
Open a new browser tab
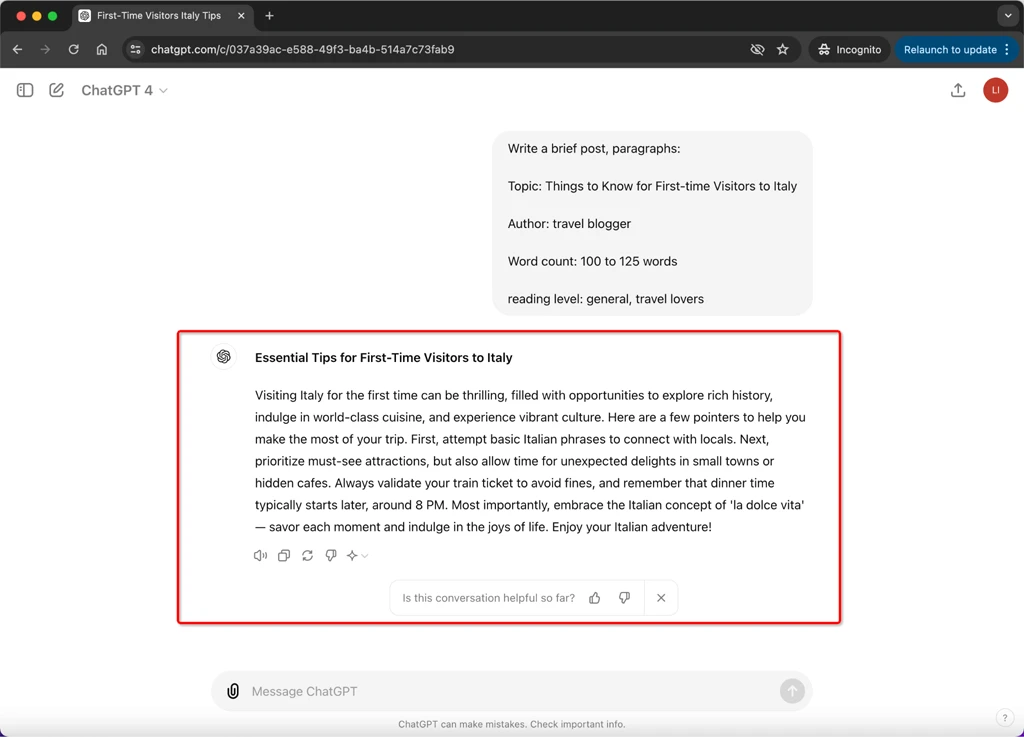(269, 16)
